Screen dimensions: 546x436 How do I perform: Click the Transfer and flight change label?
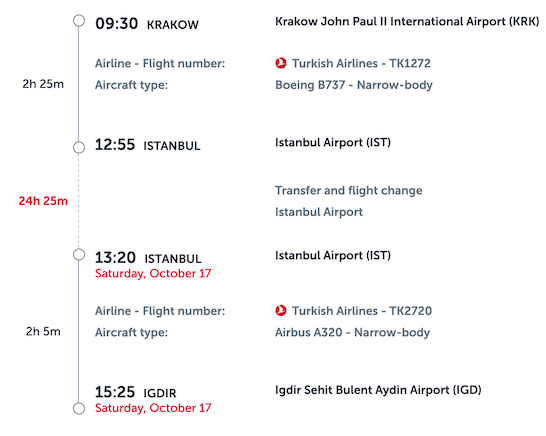pyautogui.click(x=349, y=190)
